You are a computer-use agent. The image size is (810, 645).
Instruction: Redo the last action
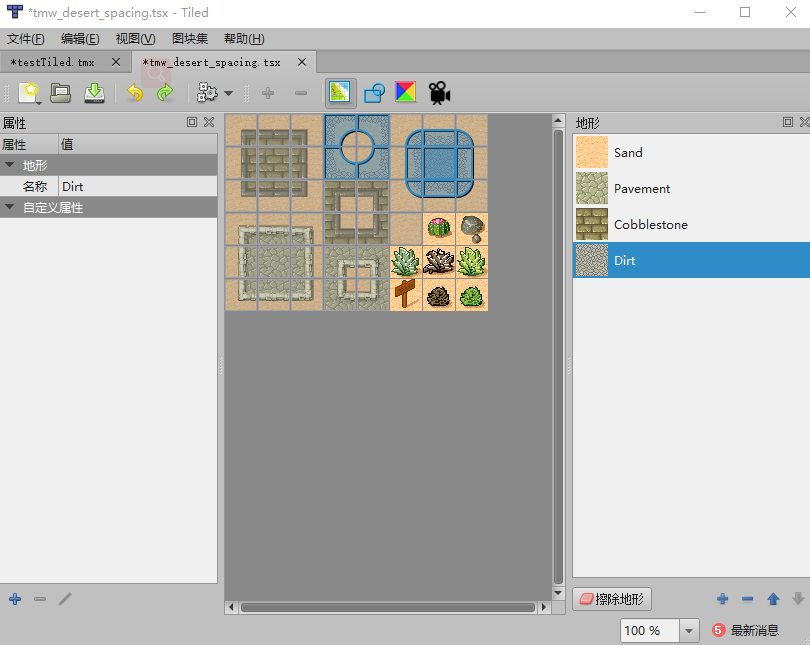point(165,92)
